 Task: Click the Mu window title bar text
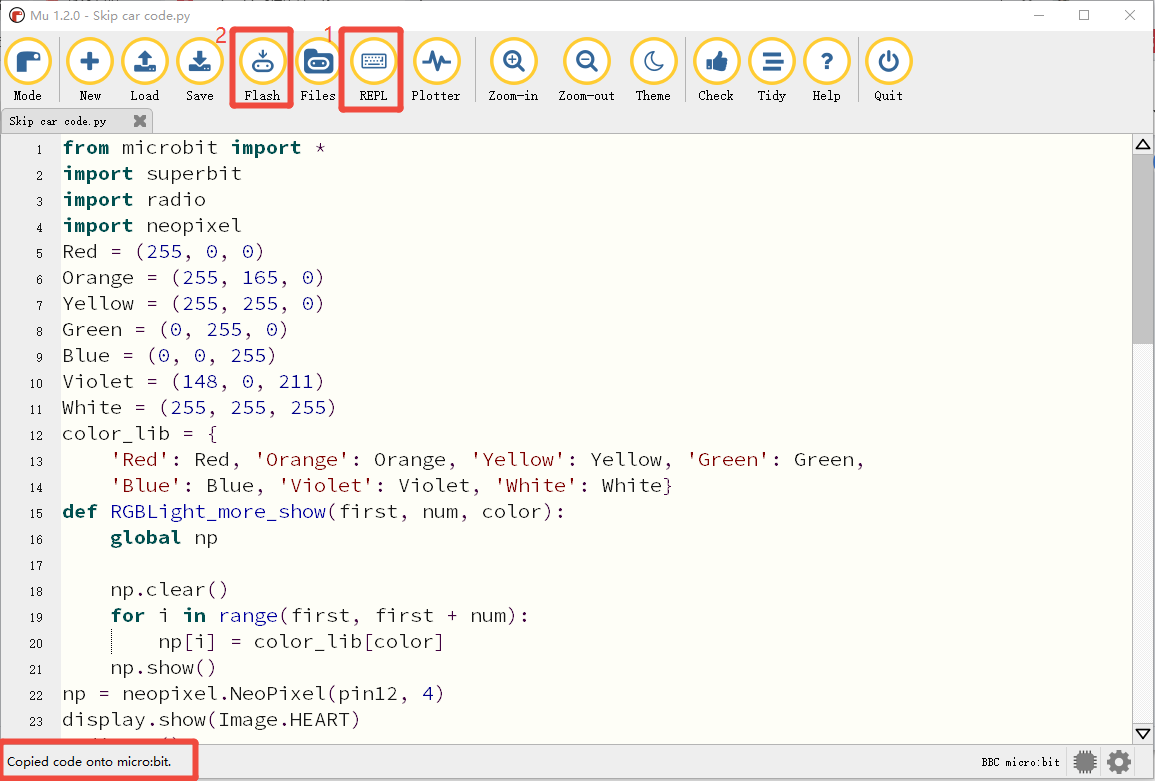[110, 15]
